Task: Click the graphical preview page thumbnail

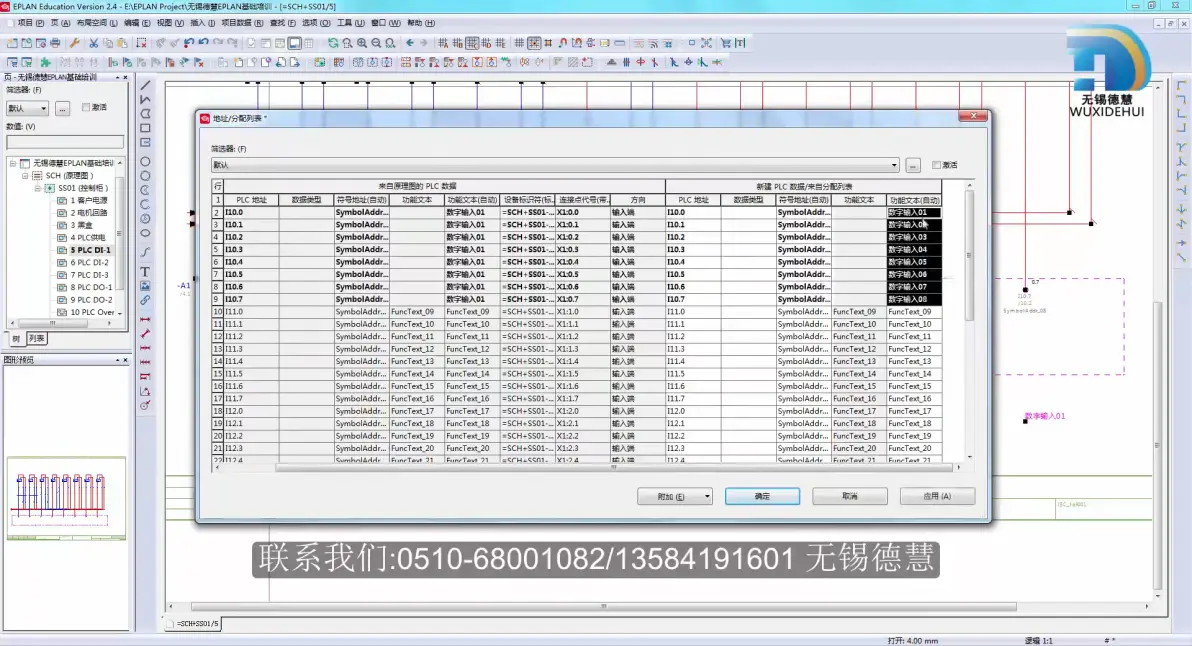Action: (66, 499)
